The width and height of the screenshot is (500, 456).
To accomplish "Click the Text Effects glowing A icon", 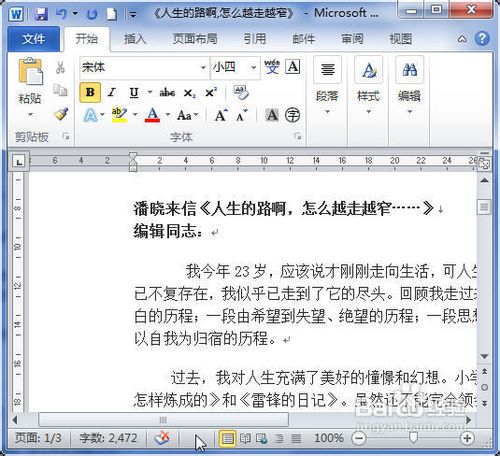I will click(x=90, y=115).
